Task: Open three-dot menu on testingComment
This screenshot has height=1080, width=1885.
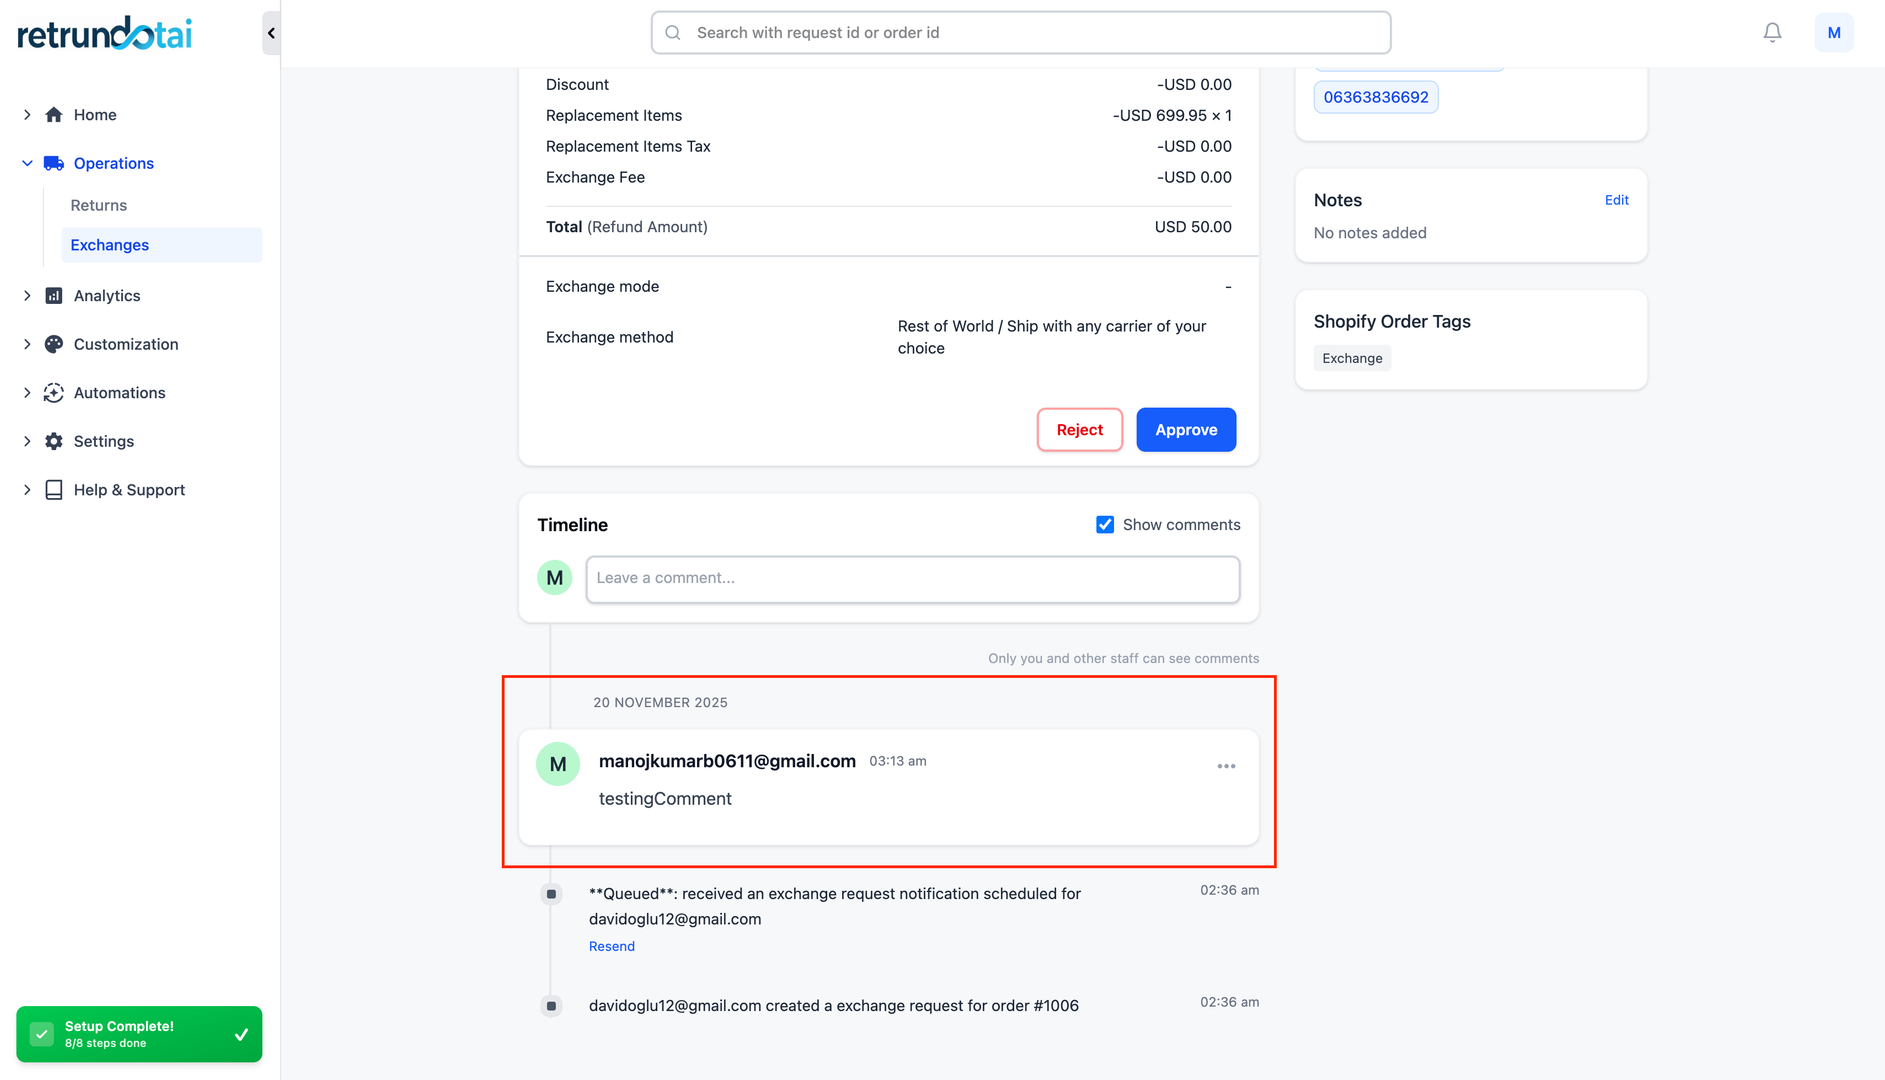Action: [1226, 766]
